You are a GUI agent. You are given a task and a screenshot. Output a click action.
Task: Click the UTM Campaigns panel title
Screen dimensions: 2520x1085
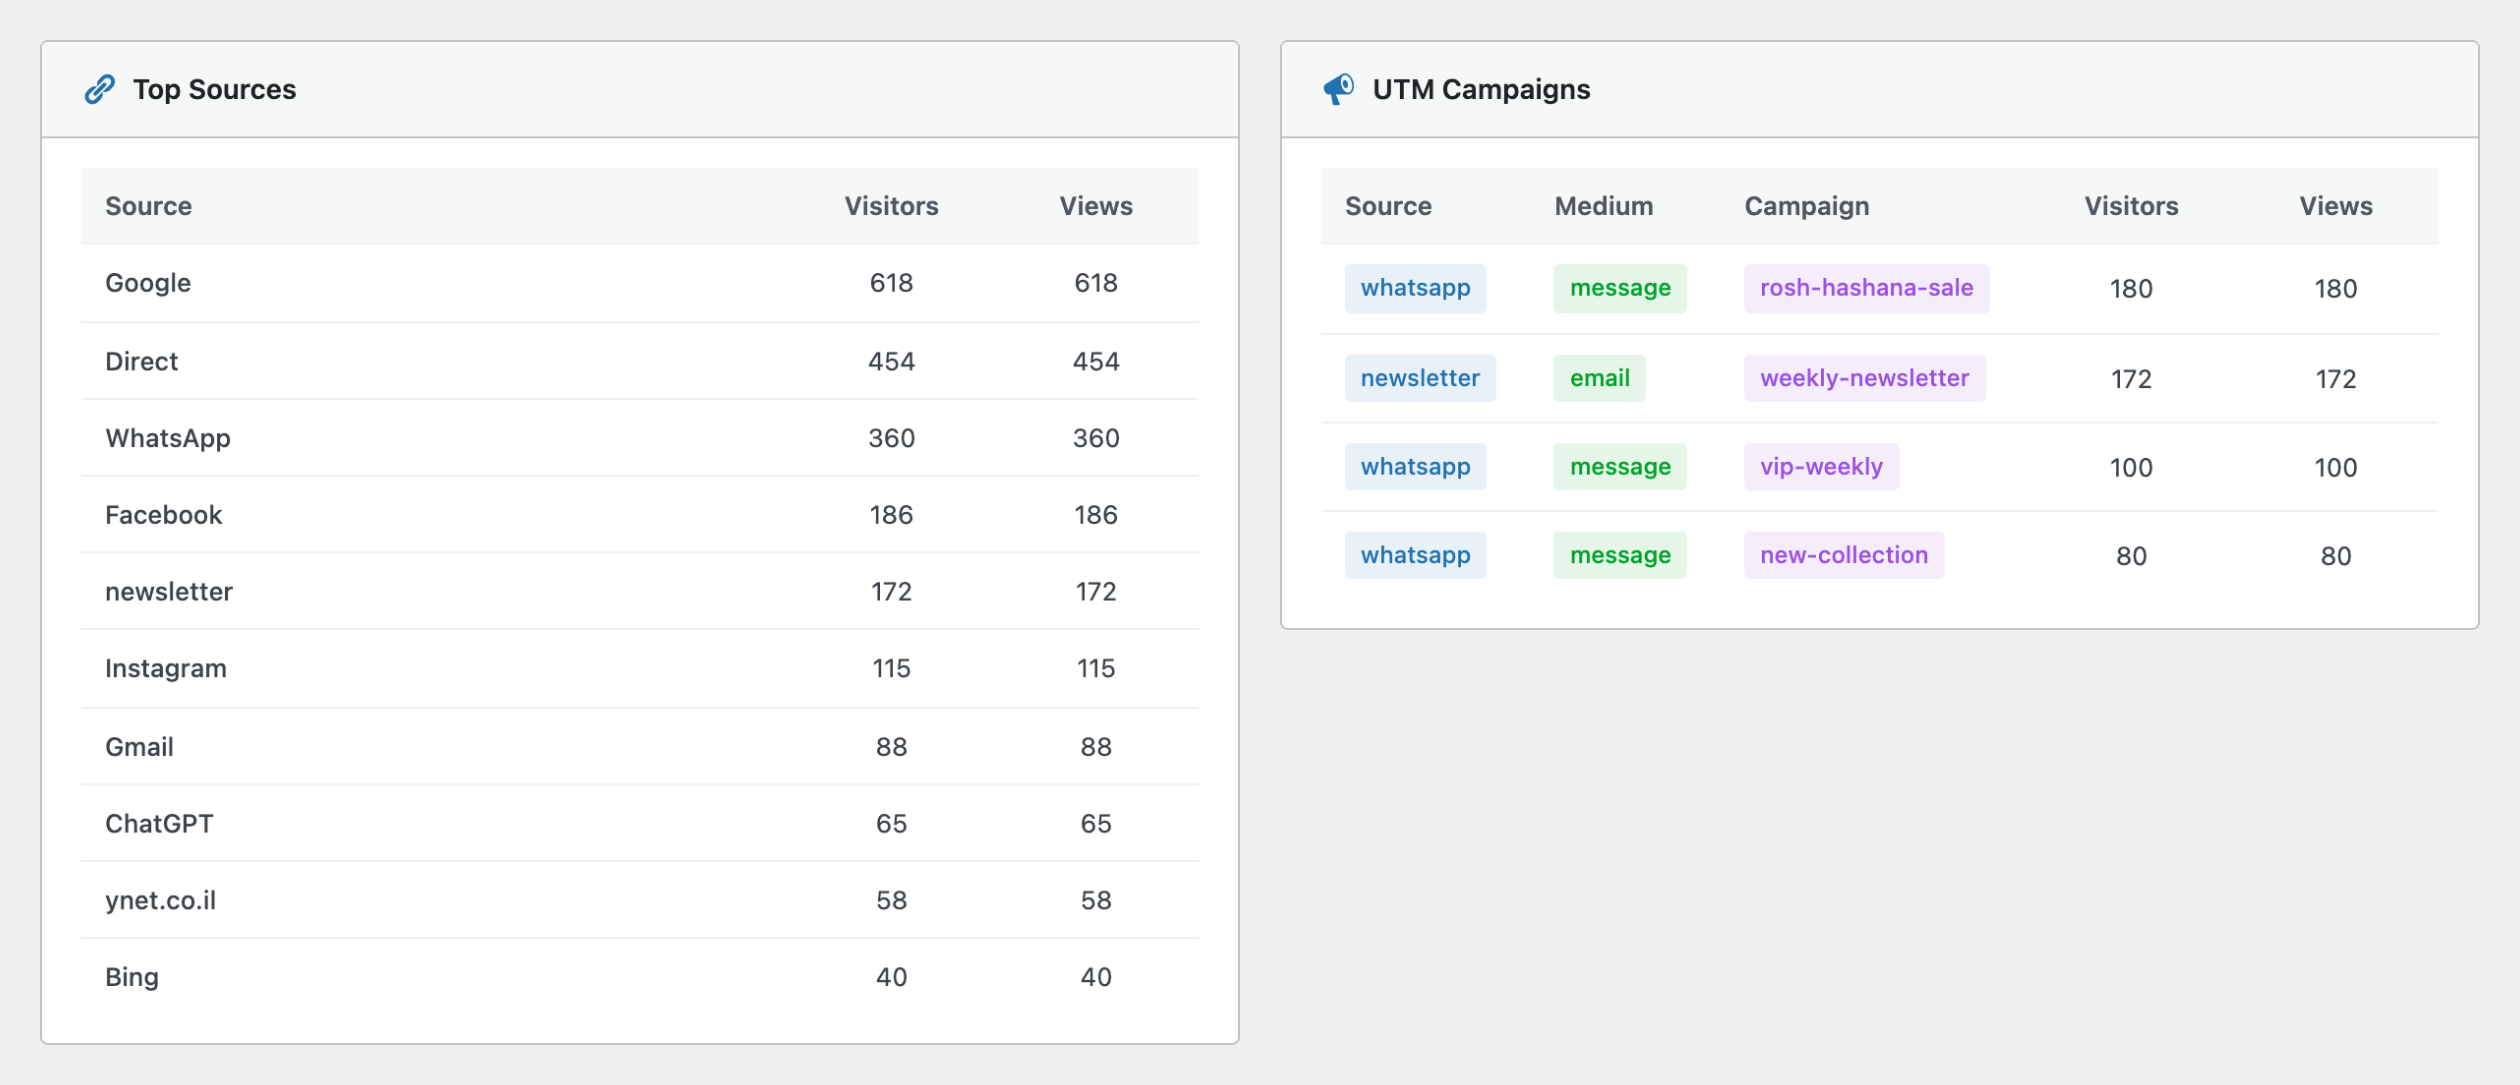1481,89
